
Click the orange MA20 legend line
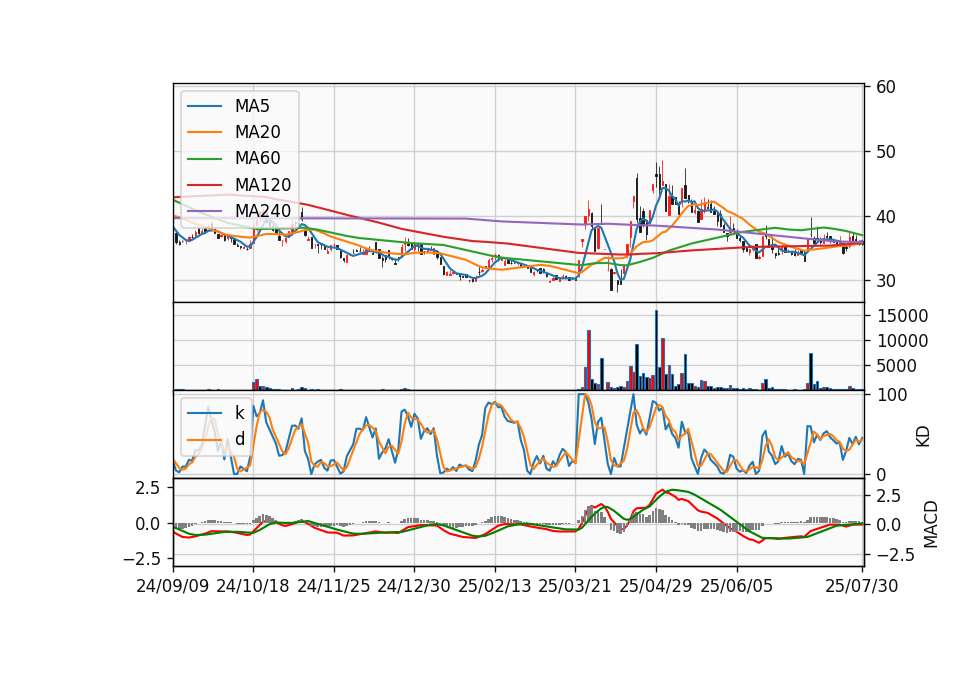[205, 132]
